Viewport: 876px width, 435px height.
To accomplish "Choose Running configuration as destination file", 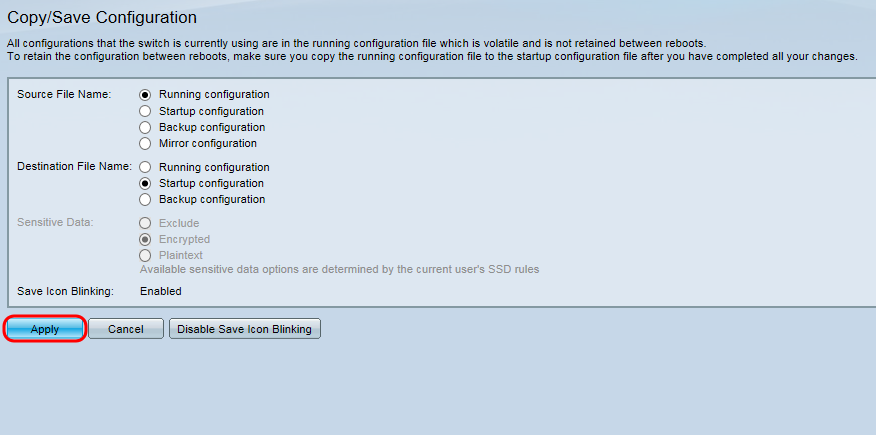I will coord(145,167).
